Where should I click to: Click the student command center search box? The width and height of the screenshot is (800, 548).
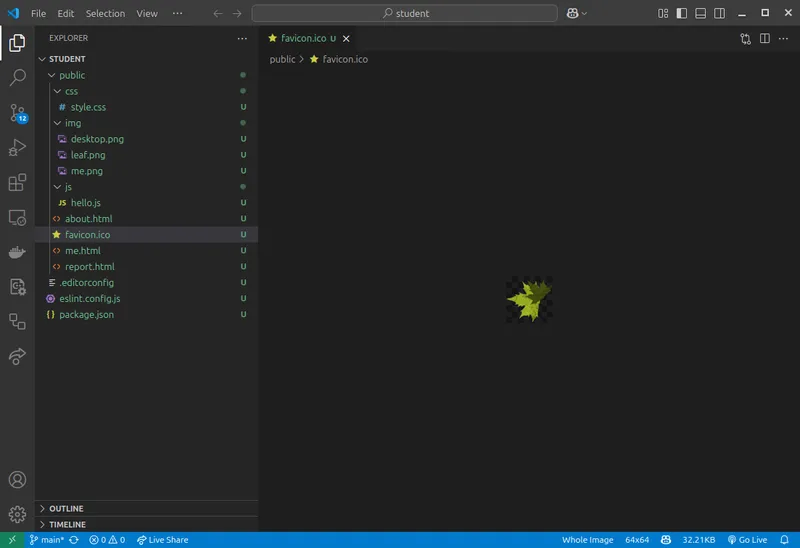[405, 13]
